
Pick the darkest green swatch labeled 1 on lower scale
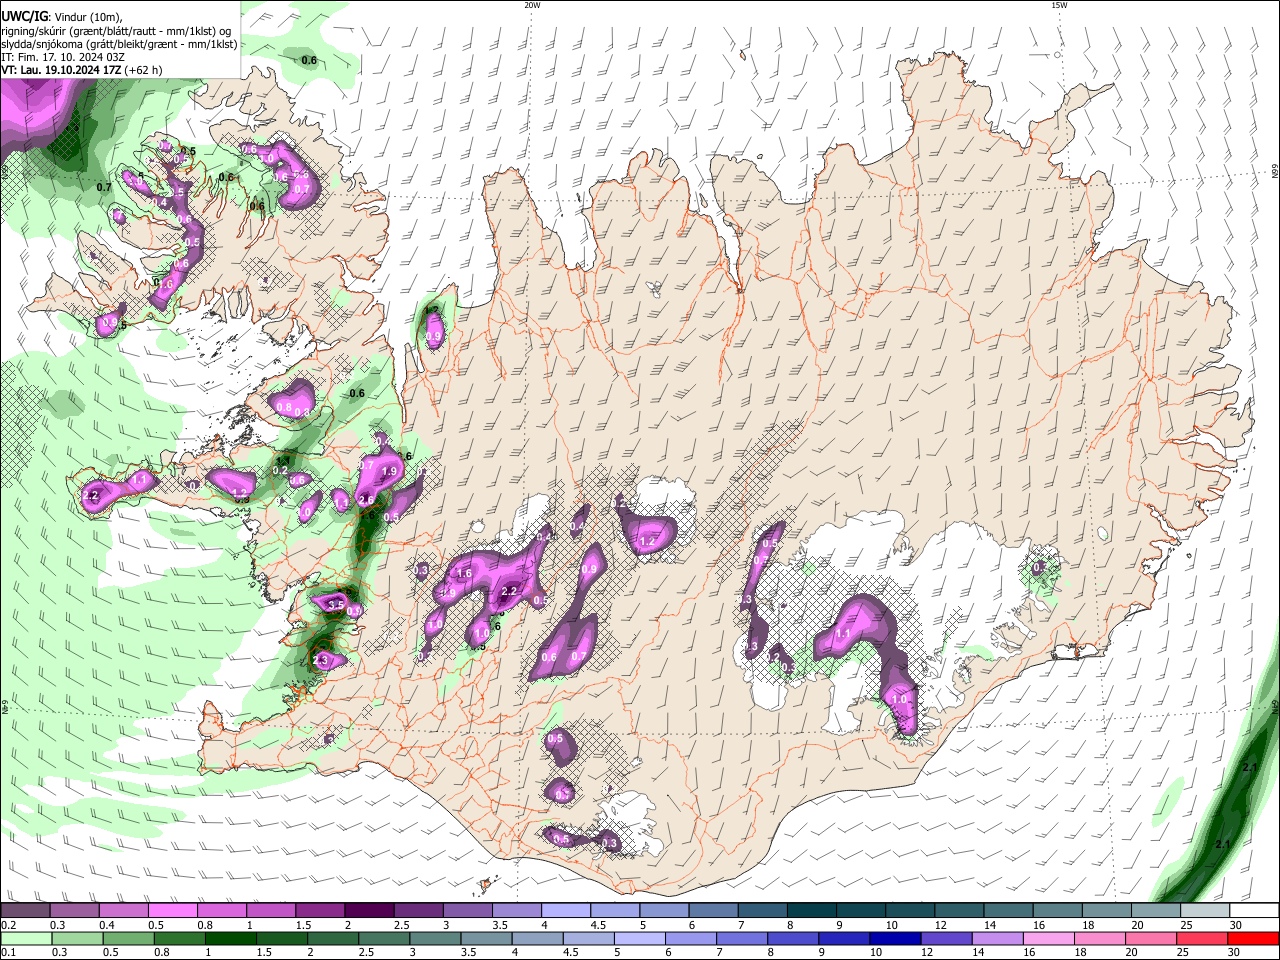click(x=229, y=938)
